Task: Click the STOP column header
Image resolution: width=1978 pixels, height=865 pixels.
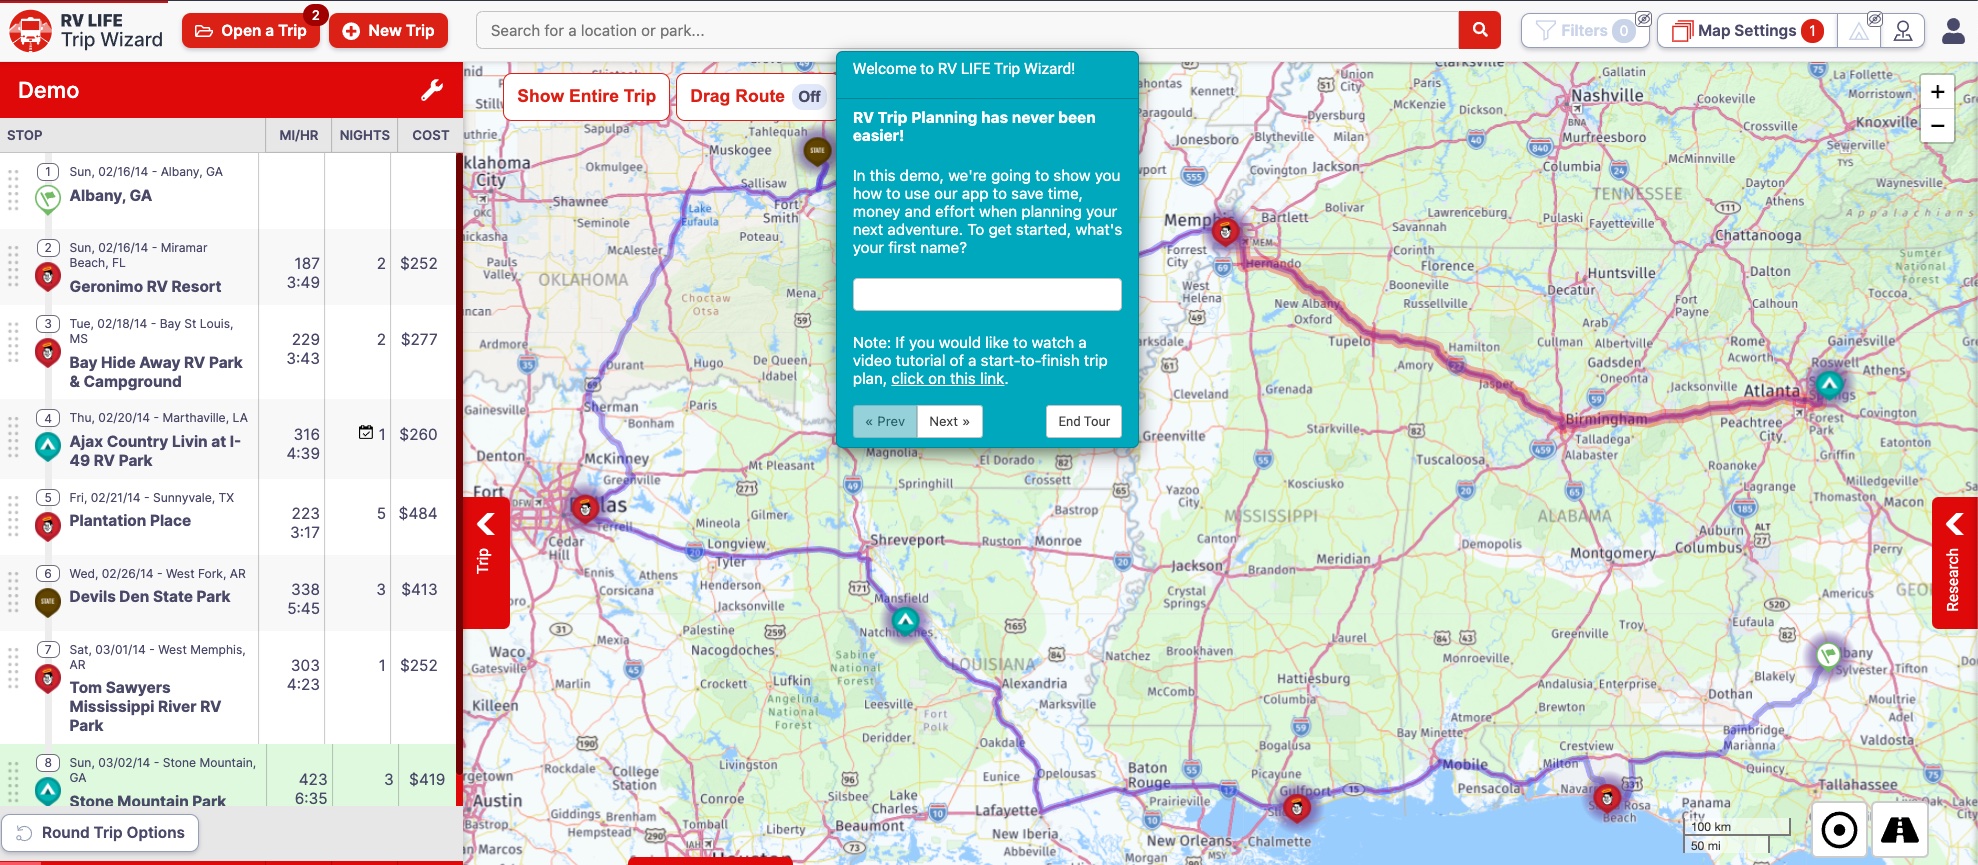Action: (x=25, y=135)
